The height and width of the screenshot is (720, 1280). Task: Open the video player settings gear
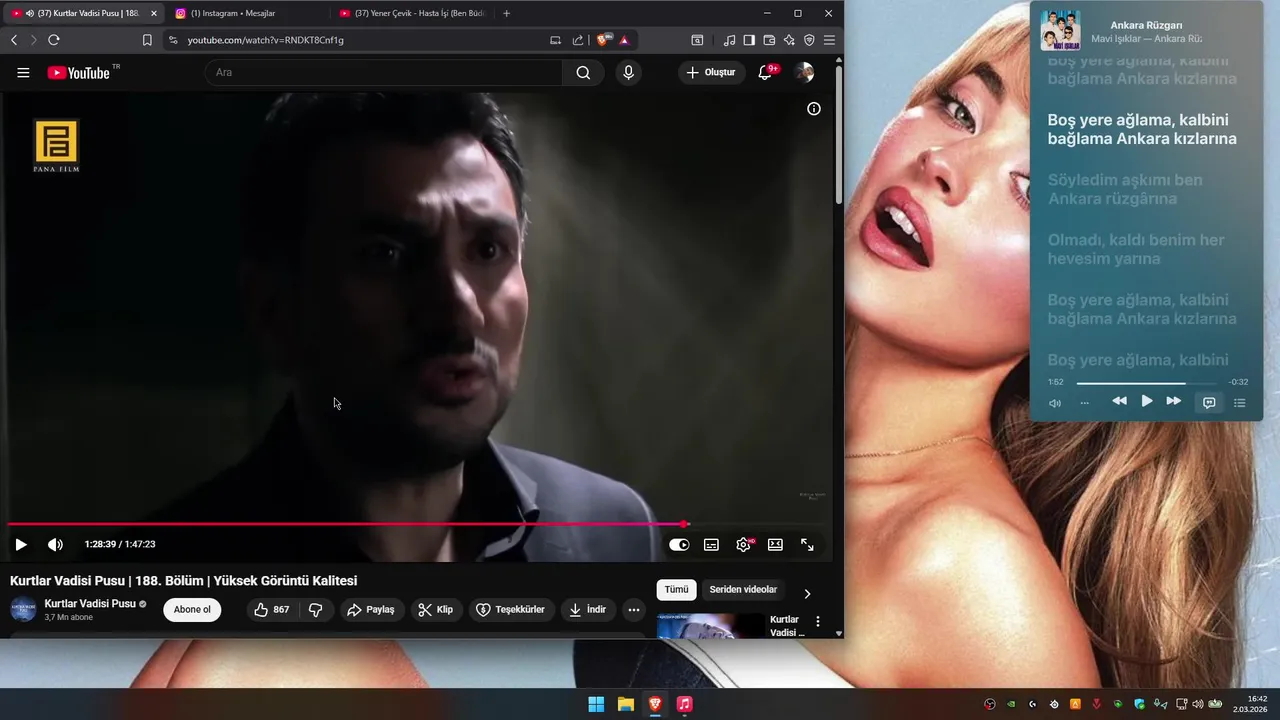743,545
